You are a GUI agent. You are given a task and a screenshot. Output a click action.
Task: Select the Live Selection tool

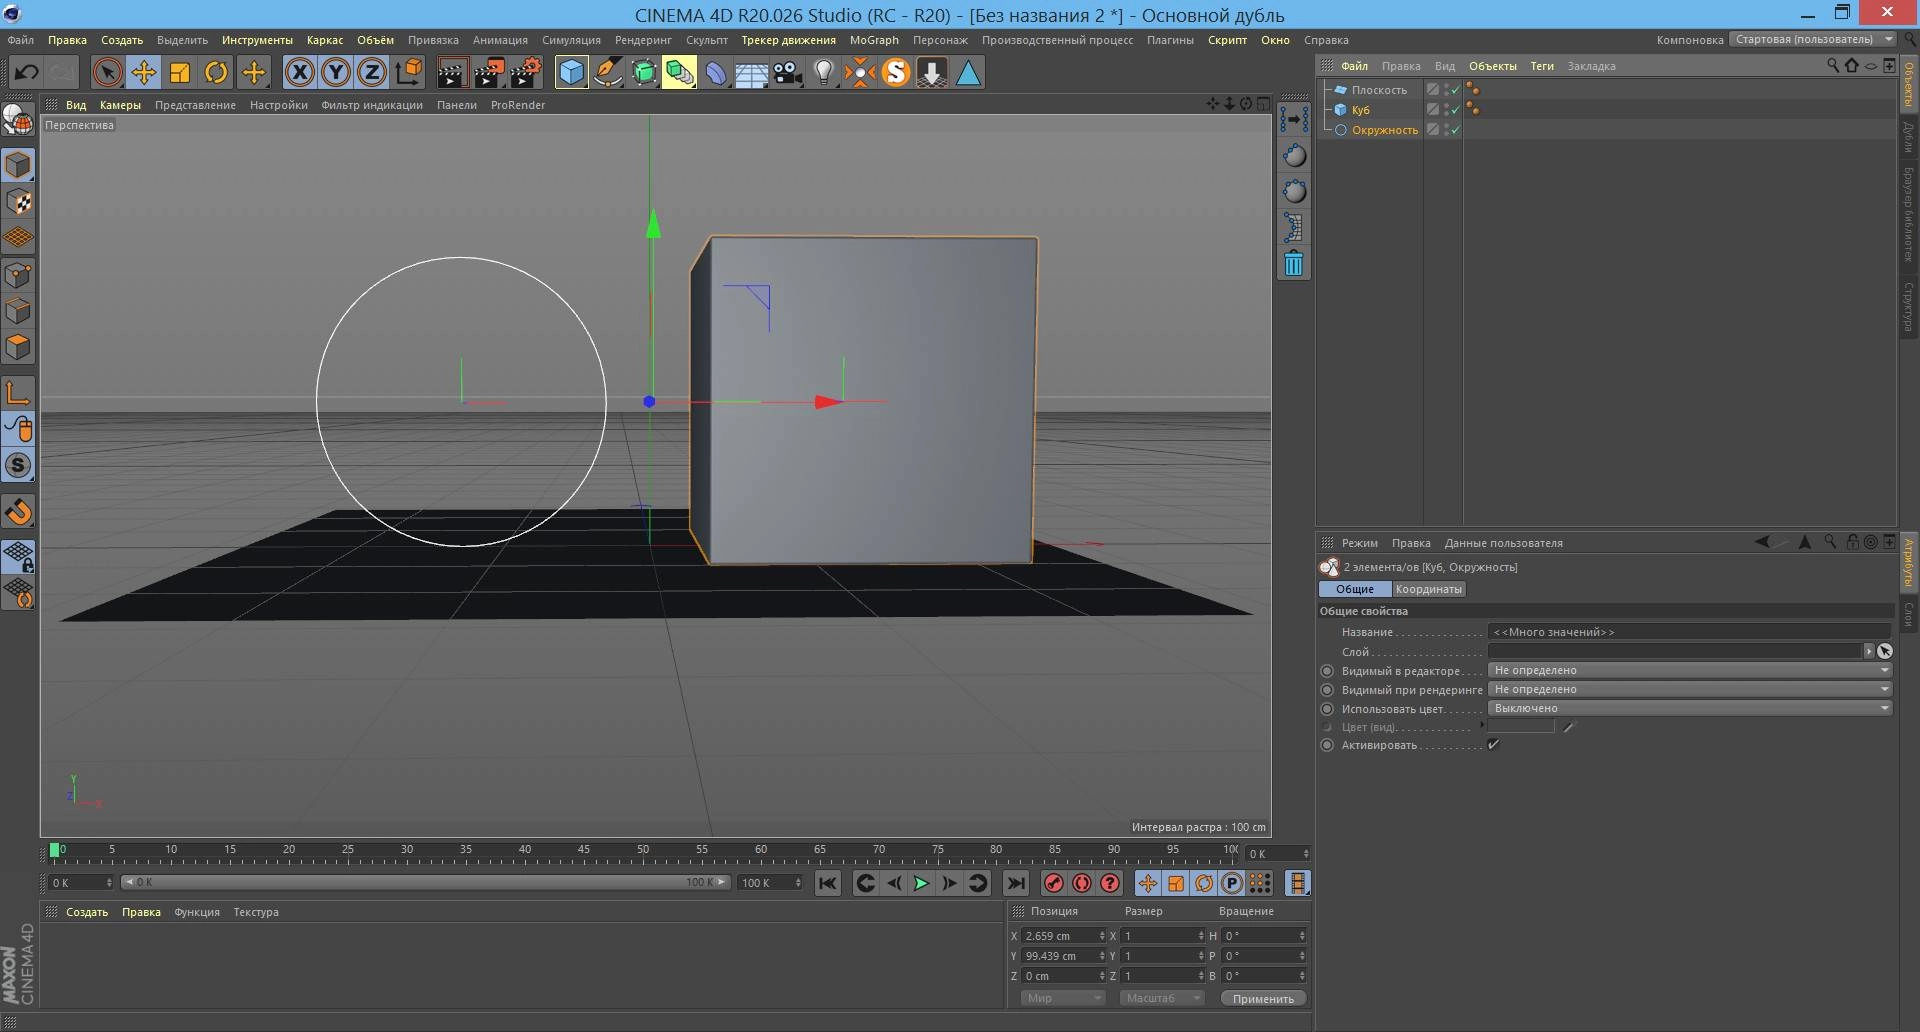(x=107, y=72)
